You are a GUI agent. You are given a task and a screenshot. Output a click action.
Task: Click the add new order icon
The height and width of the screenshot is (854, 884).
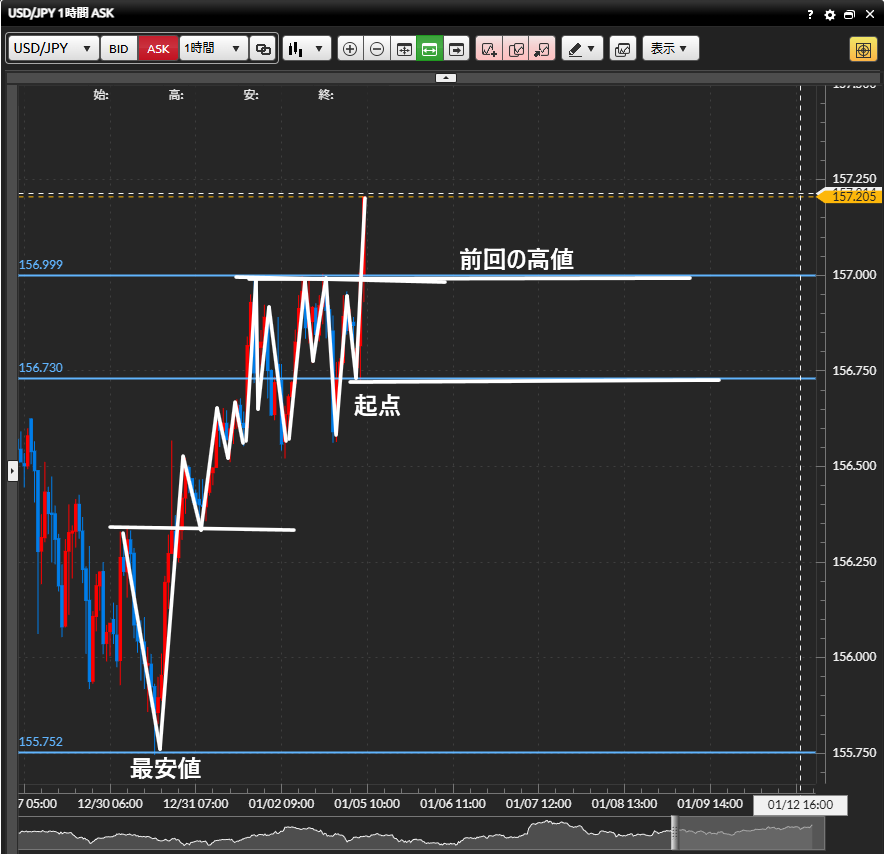point(489,49)
